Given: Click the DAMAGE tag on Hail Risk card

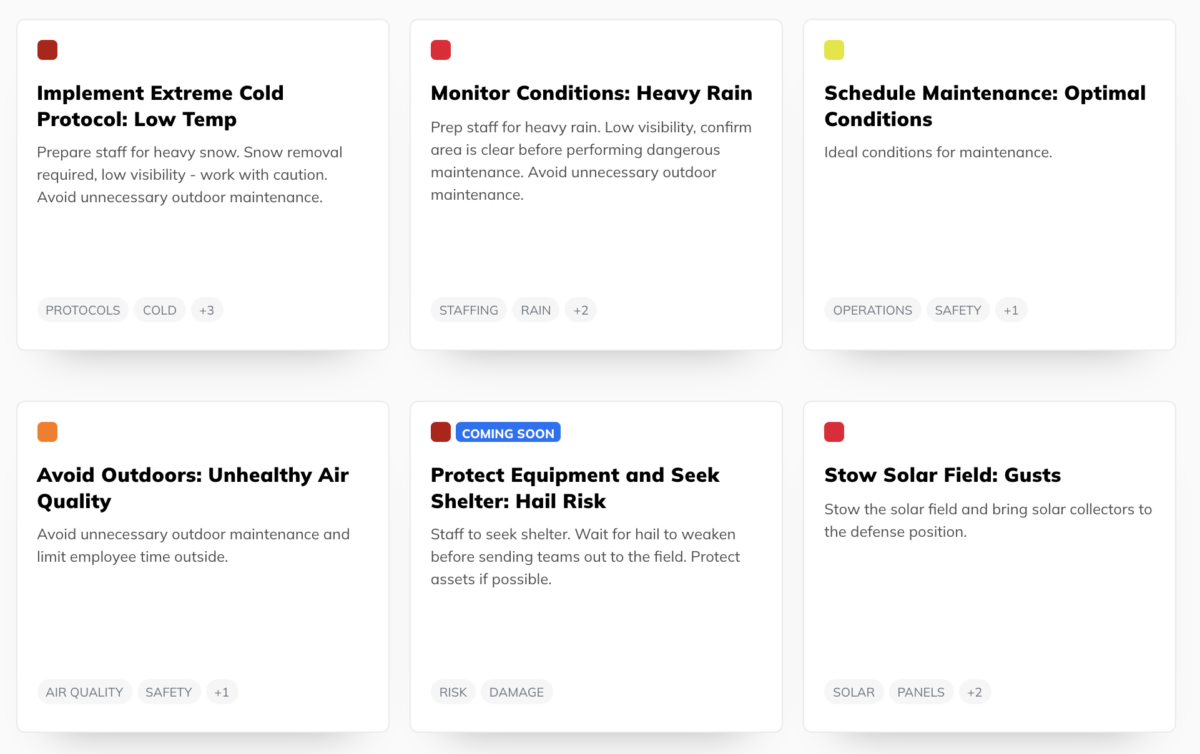Looking at the screenshot, I should tap(517, 692).
